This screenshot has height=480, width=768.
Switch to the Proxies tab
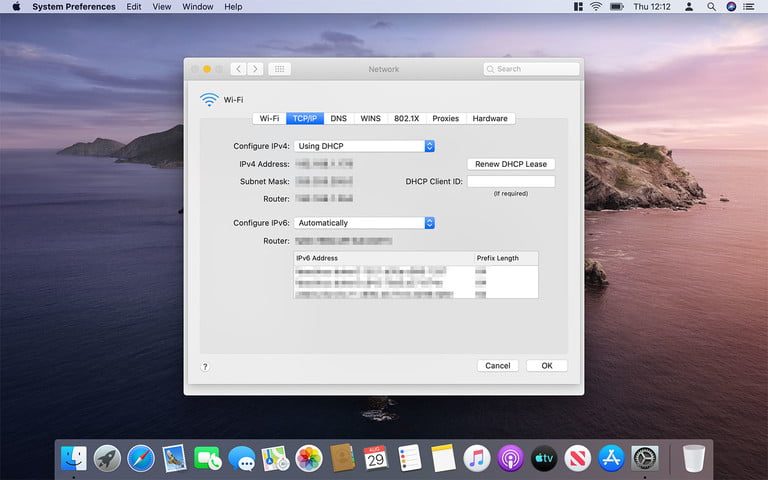(445, 118)
